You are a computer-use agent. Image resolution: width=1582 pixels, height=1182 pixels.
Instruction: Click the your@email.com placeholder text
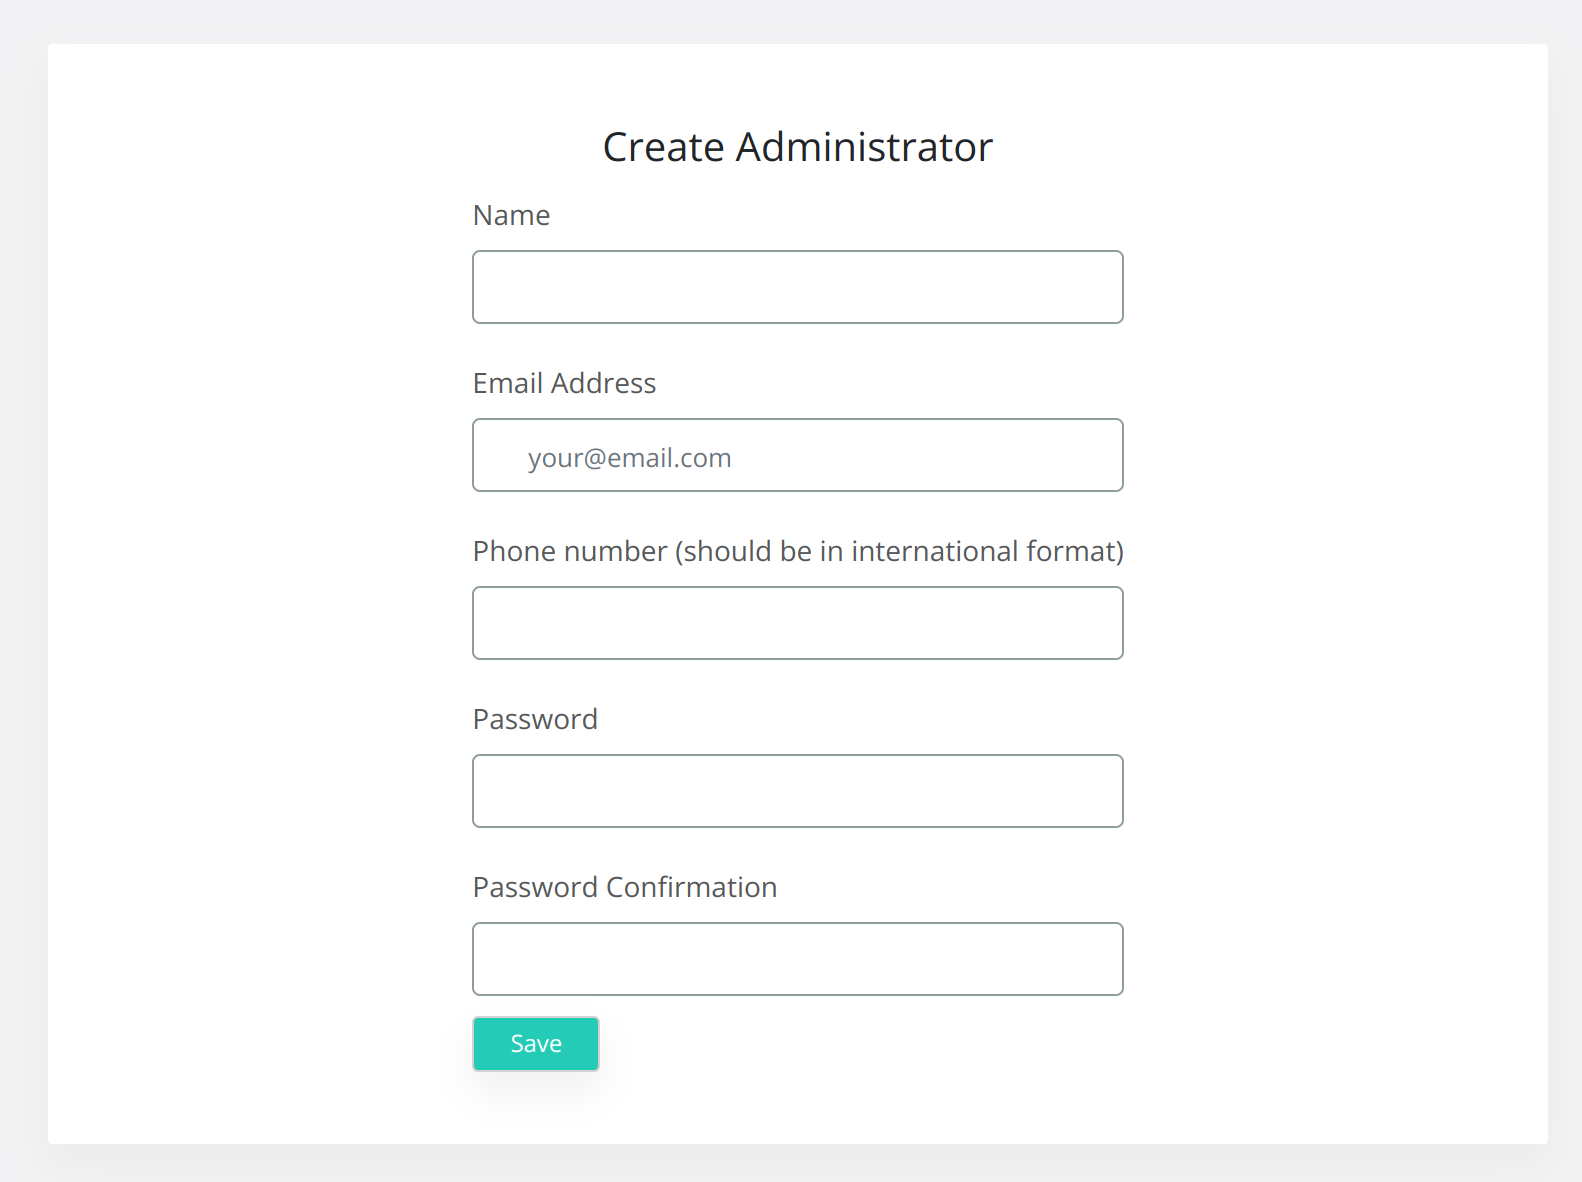630,458
